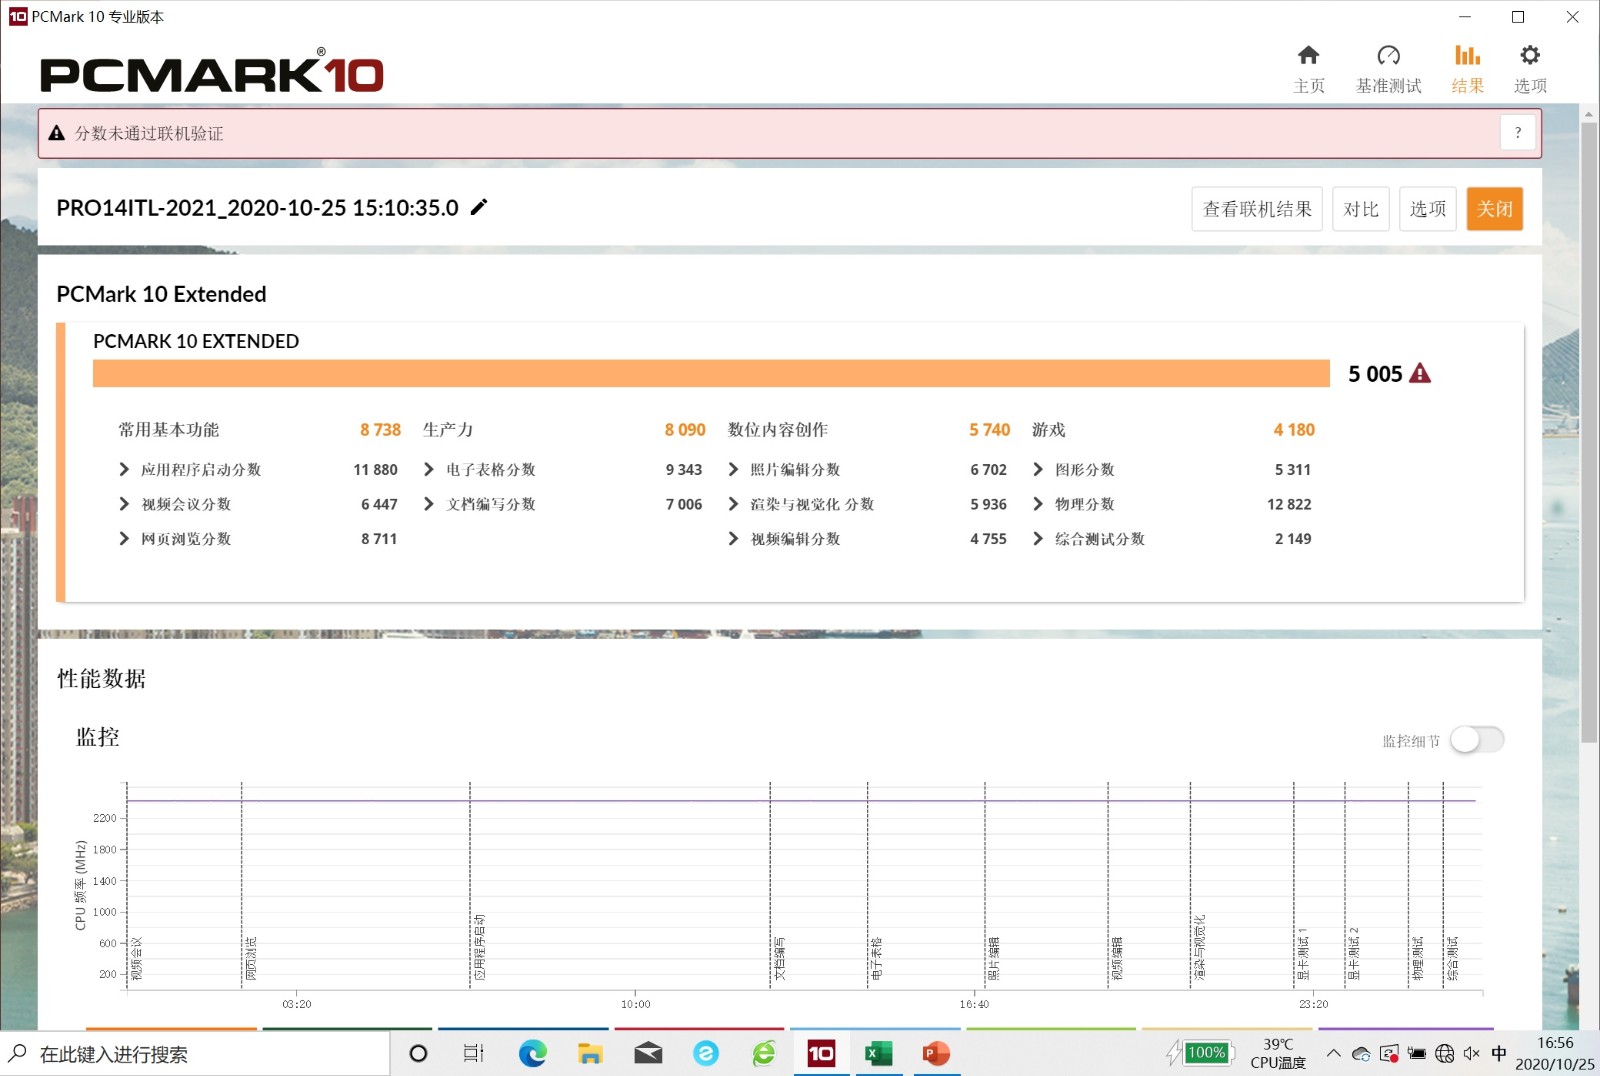Launch Microsoft Edge from taskbar

pyautogui.click(x=532, y=1053)
